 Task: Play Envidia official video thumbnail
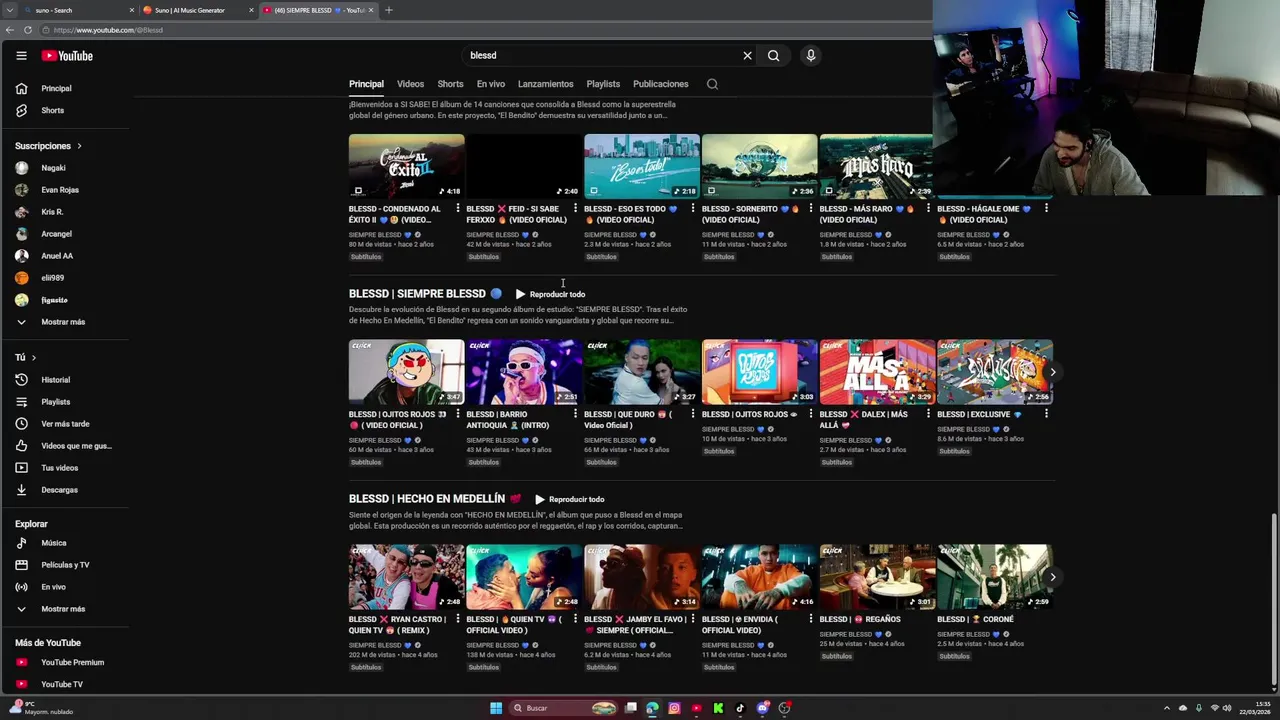pyautogui.click(x=759, y=577)
